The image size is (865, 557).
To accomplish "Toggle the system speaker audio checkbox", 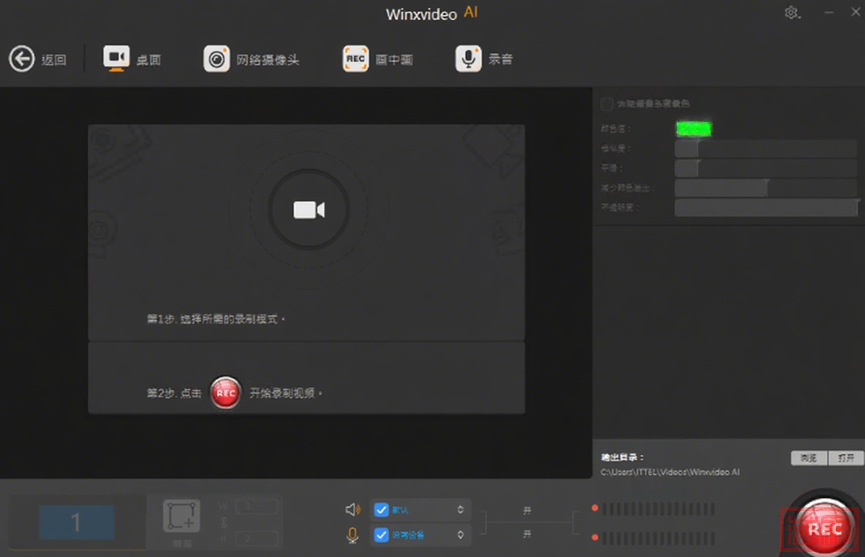I will 381,509.
